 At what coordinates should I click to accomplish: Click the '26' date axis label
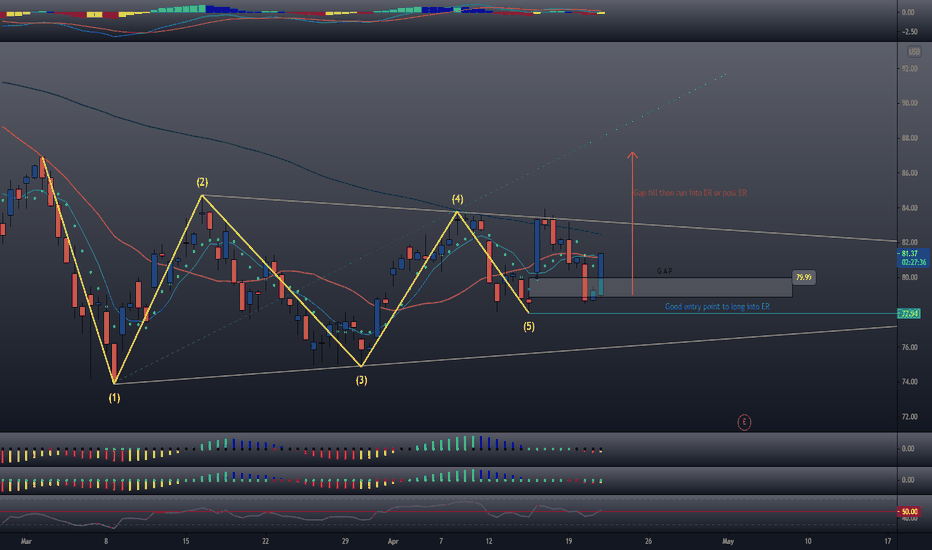click(x=648, y=542)
